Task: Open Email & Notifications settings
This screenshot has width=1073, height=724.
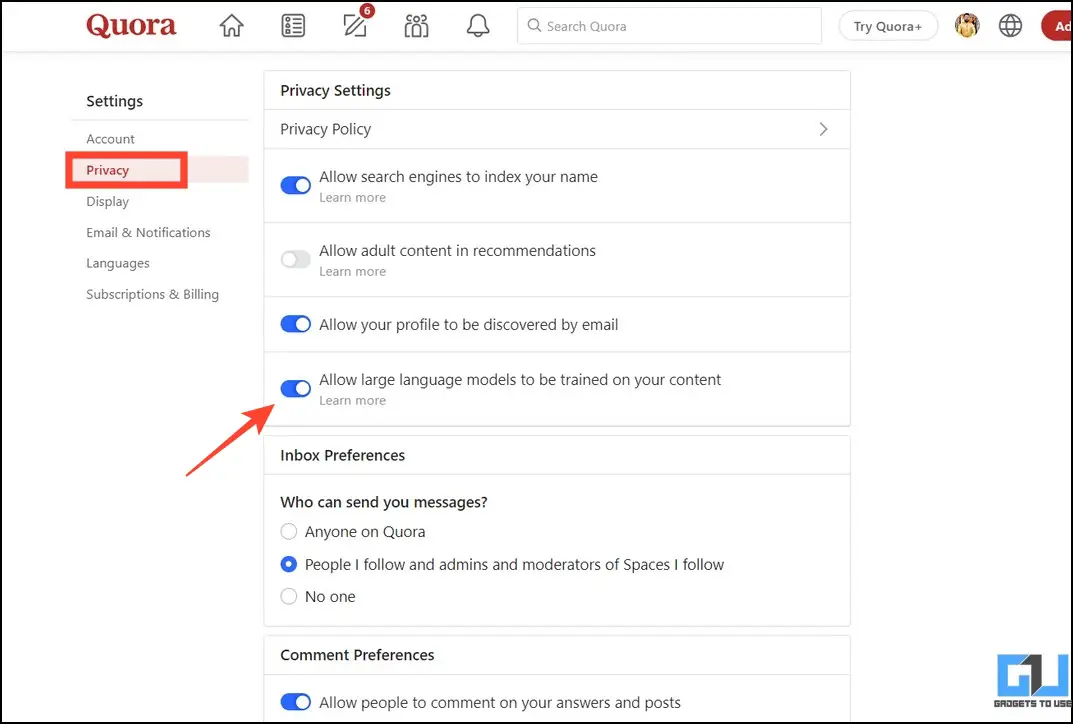Action: pyautogui.click(x=148, y=233)
